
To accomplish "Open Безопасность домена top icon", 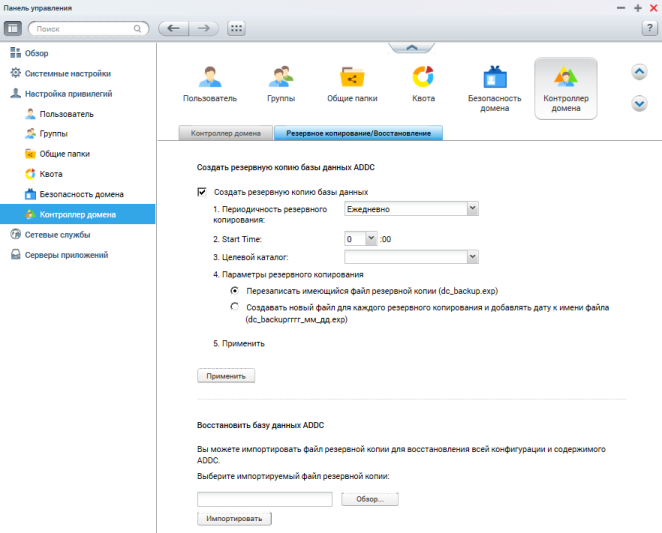I will (x=494, y=89).
